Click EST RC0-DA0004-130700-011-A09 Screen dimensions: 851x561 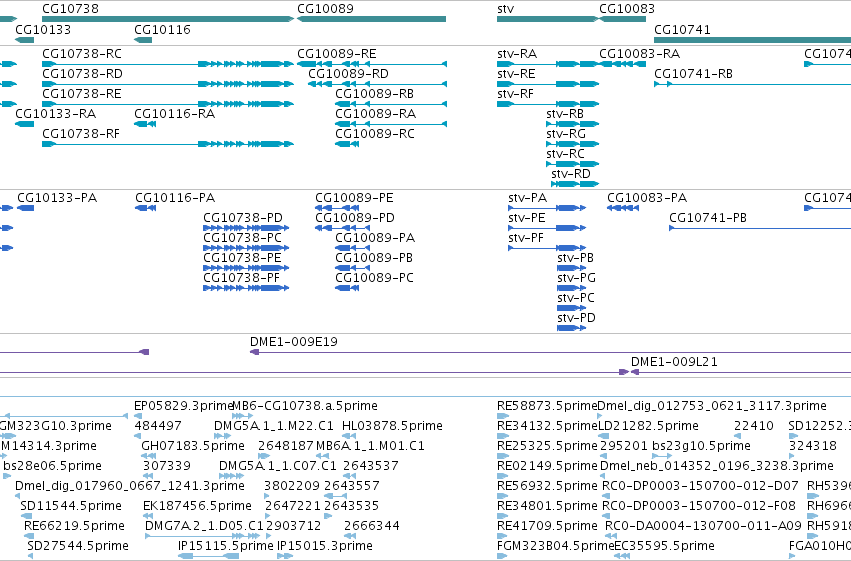coord(703,525)
